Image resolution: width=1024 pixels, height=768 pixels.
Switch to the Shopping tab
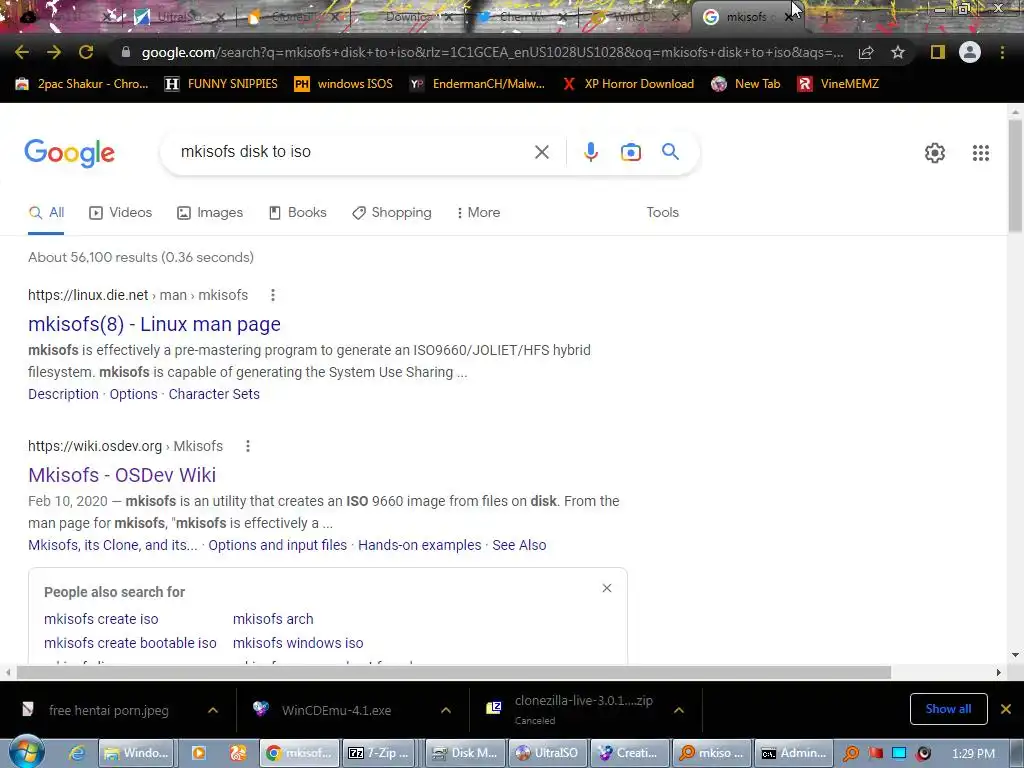392,212
